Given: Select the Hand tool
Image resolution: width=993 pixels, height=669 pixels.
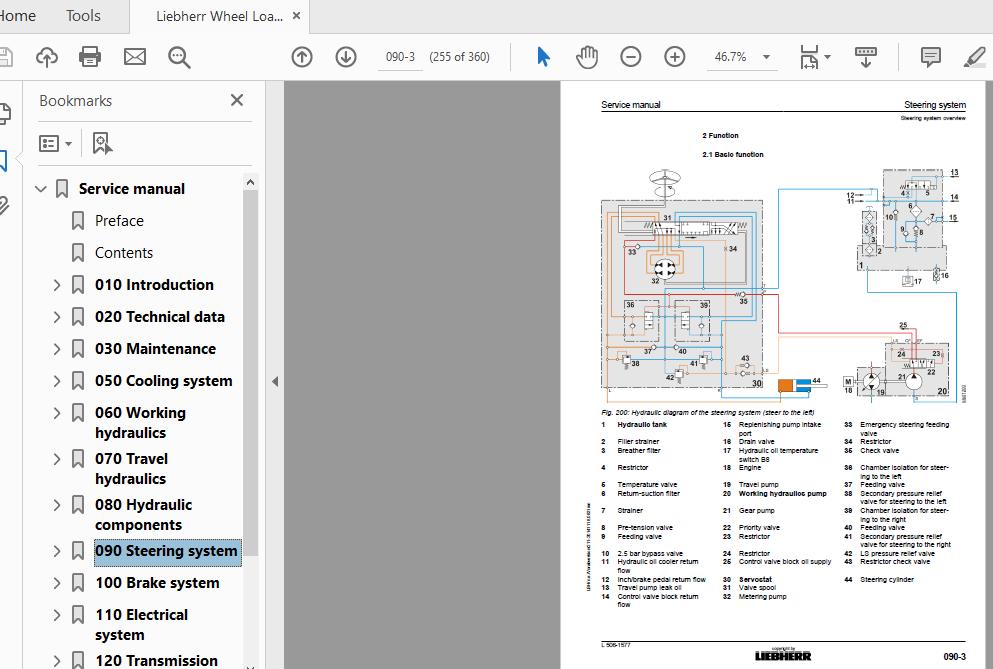Looking at the screenshot, I should pyautogui.click(x=587, y=56).
